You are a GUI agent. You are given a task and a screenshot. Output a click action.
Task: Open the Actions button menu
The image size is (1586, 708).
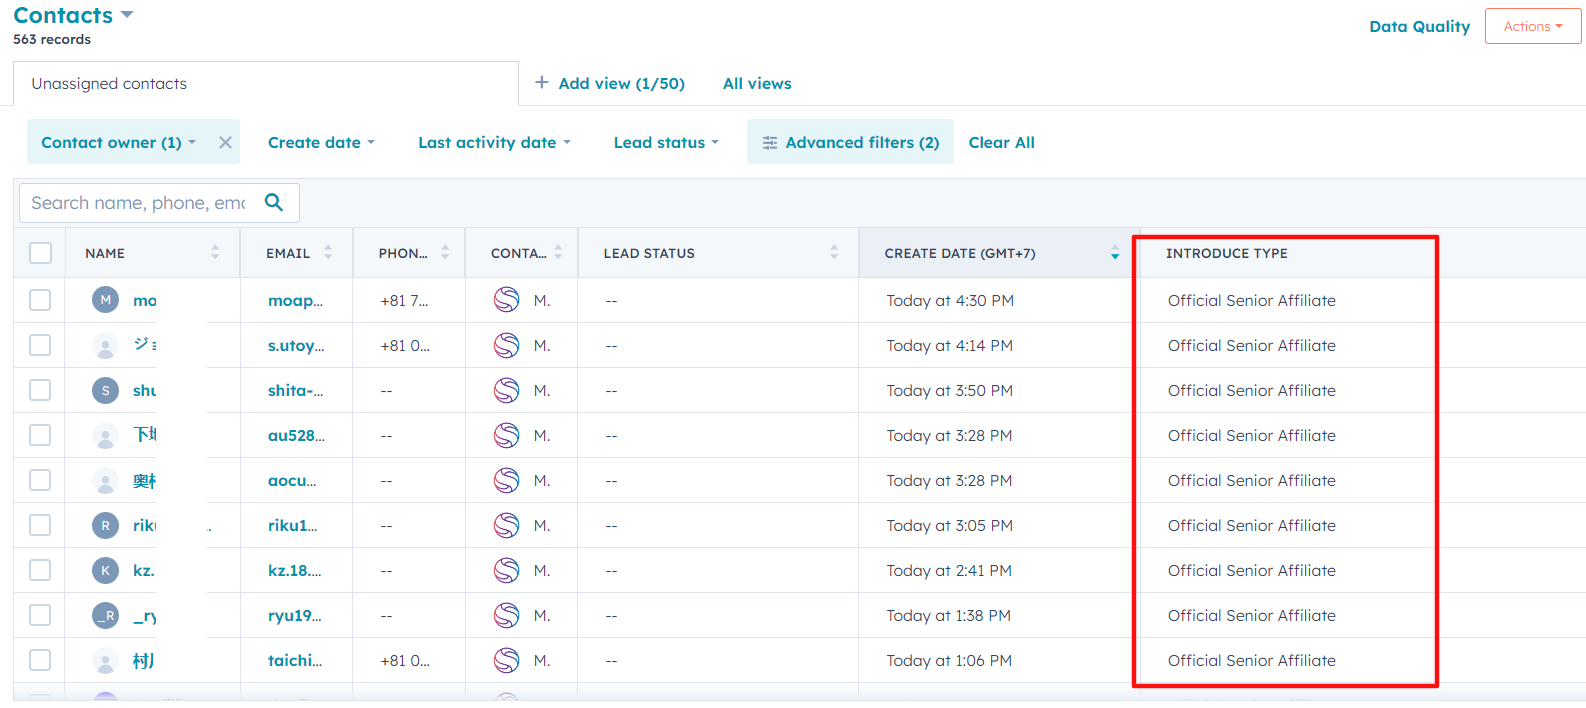1532,26
